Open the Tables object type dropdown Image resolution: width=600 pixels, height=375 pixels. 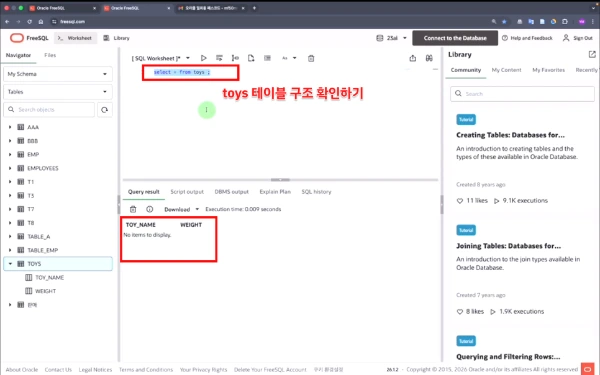pos(58,92)
